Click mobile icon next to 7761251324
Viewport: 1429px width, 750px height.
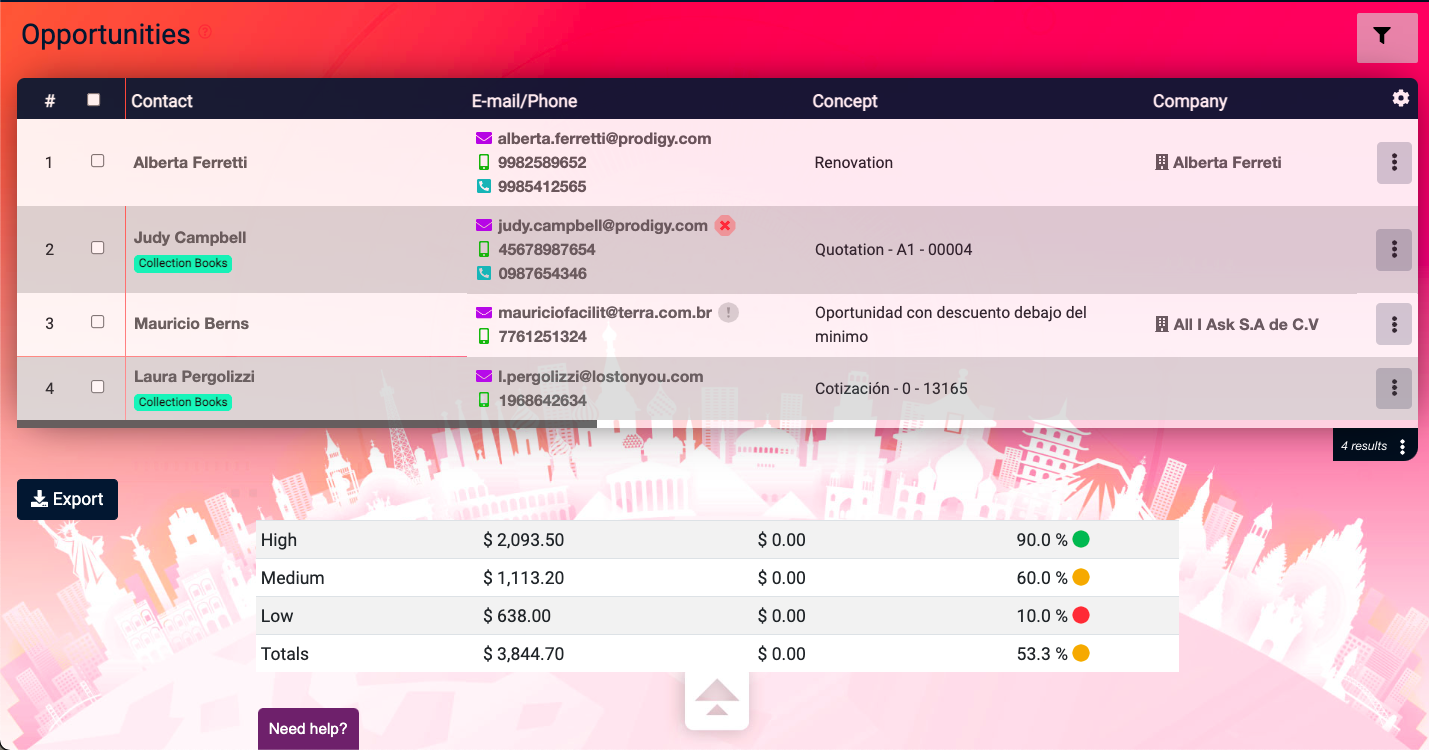coord(484,336)
